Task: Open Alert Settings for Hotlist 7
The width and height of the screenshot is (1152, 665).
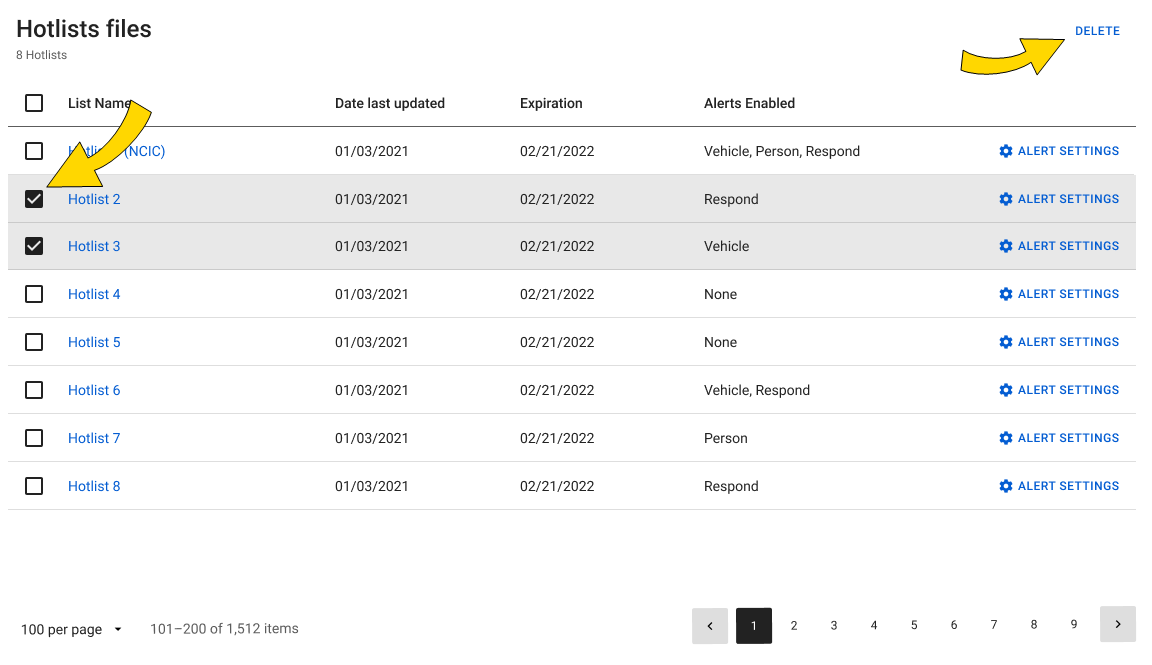Action: [x=1059, y=438]
